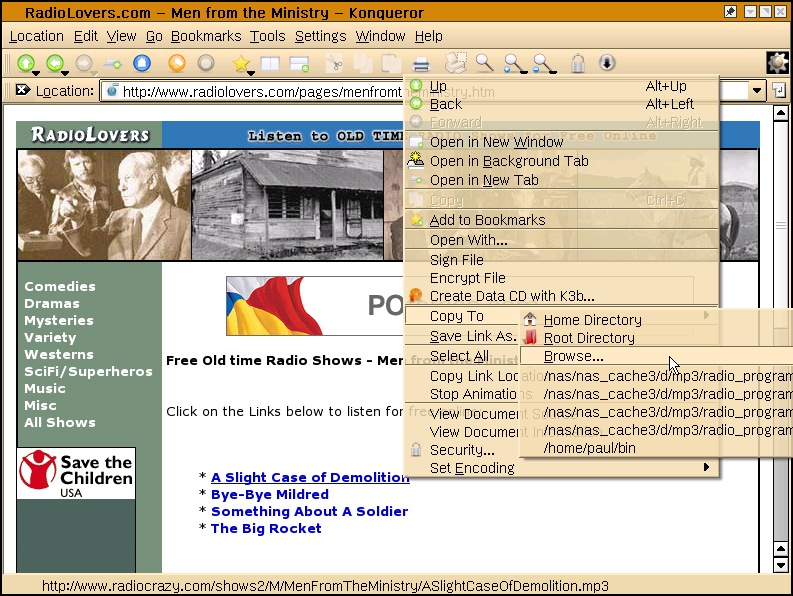Choose Encrypt File in context menu

tap(561, 278)
